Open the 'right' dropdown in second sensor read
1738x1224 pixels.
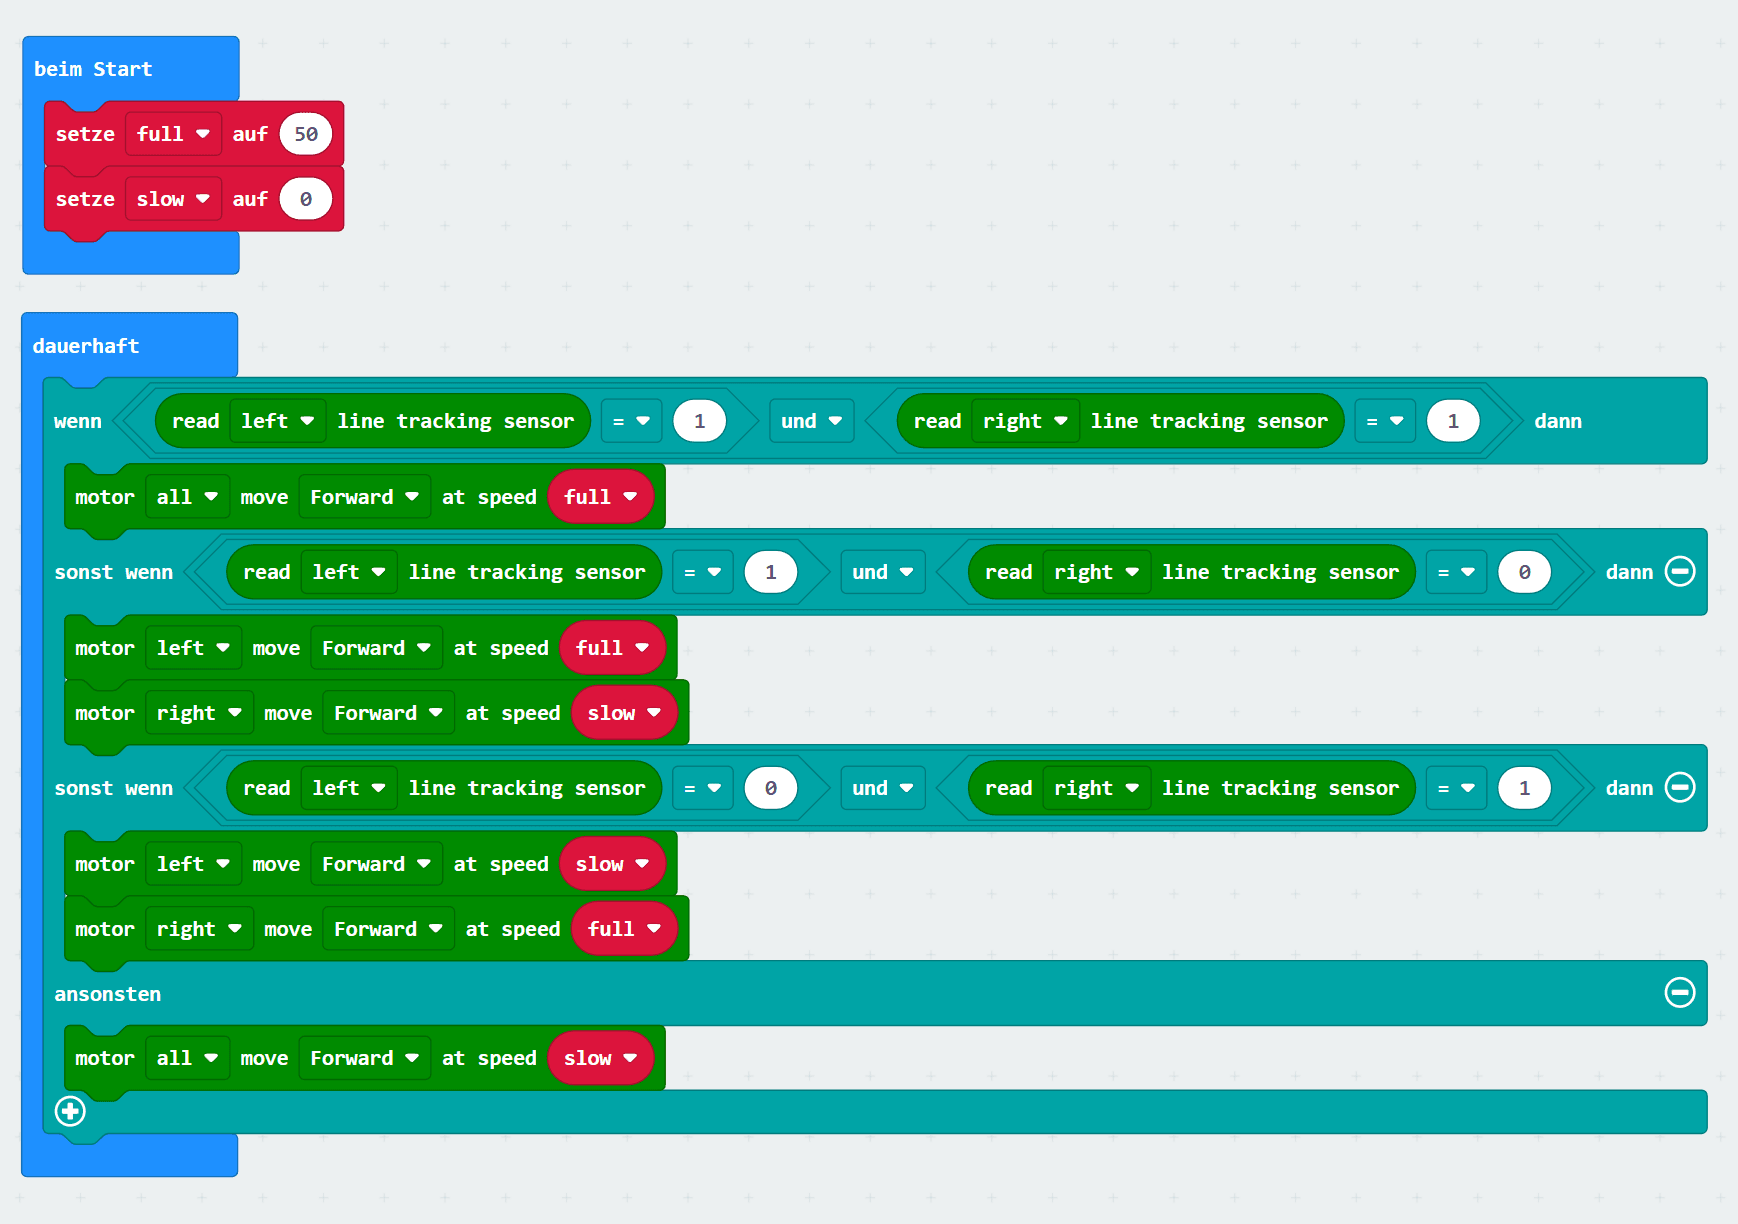tap(1025, 421)
